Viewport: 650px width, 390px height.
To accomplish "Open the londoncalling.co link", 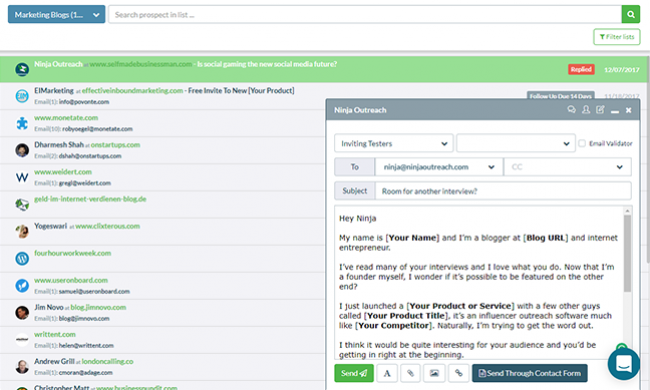I will (107, 361).
